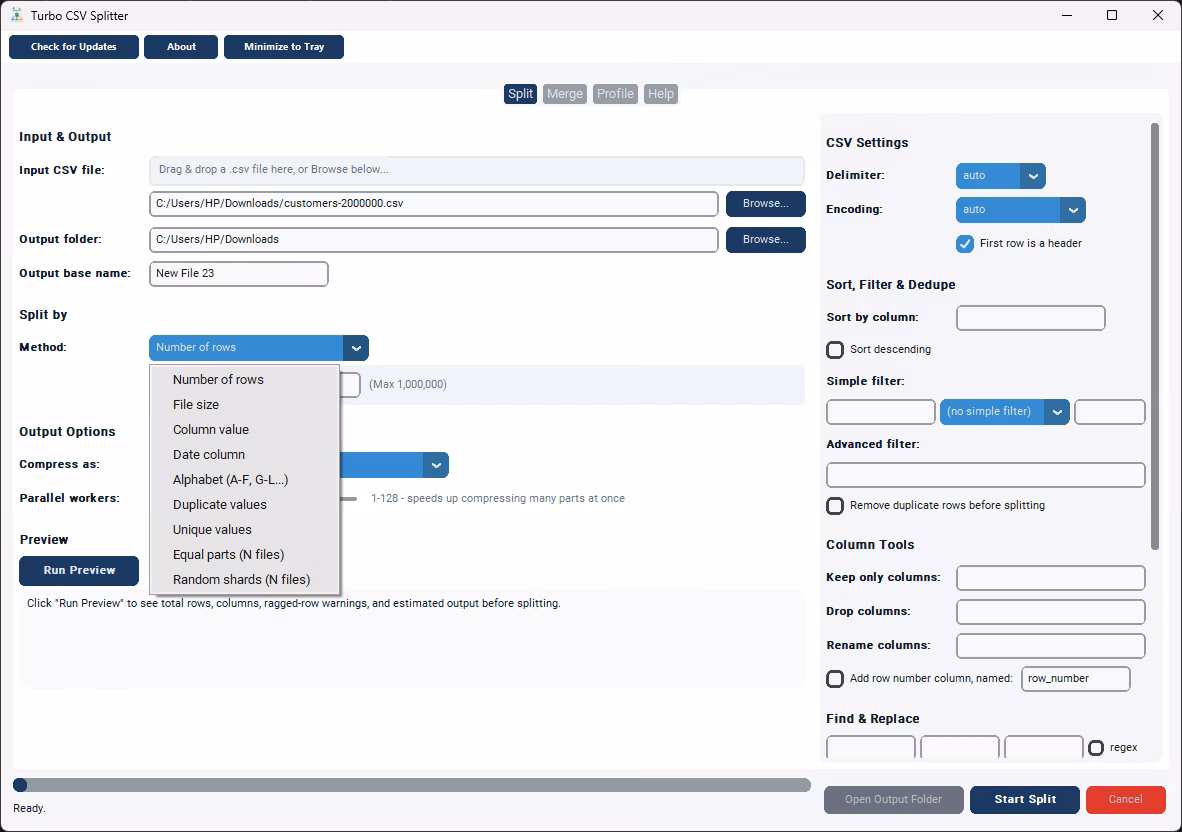Click the '(Max 1,000,000)' hint text
Viewport: 1182px width, 832px height.
click(408, 384)
